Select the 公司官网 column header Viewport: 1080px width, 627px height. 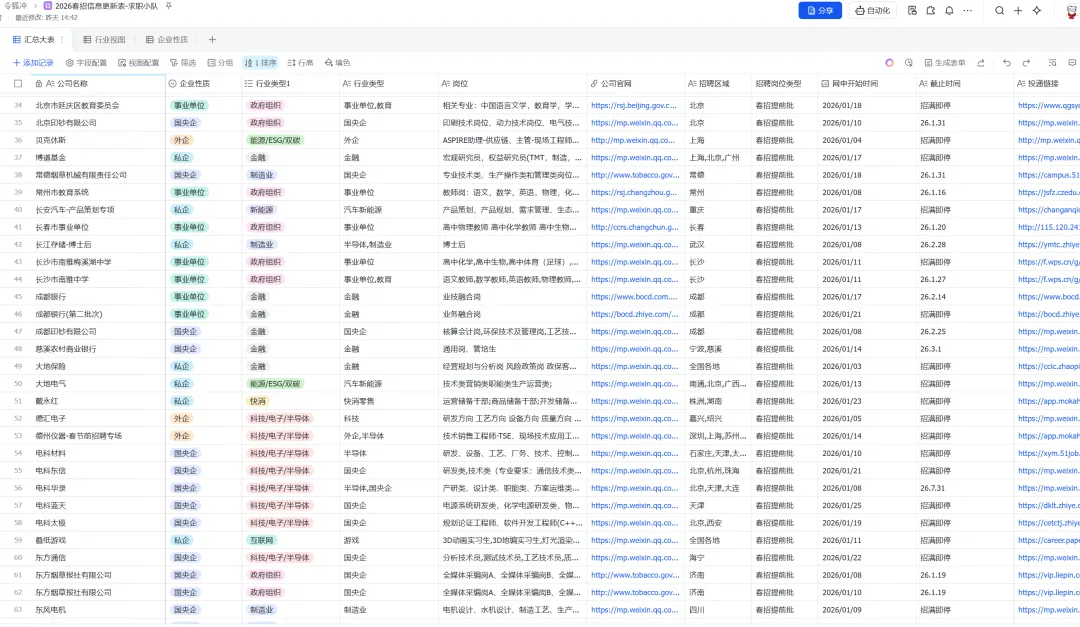point(634,83)
